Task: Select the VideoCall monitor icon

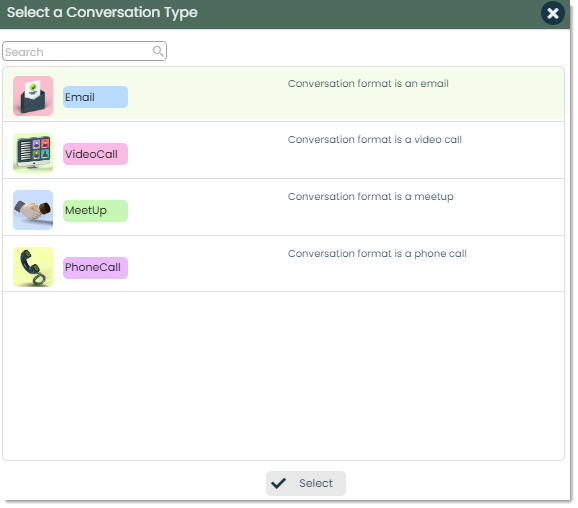Action: pyautogui.click(x=33, y=153)
